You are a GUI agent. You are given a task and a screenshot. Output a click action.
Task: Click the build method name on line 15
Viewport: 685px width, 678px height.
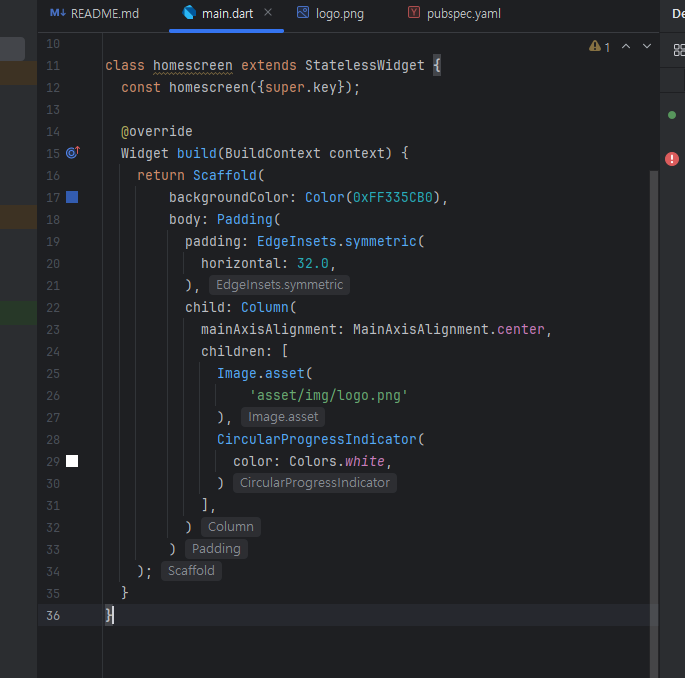click(197, 153)
